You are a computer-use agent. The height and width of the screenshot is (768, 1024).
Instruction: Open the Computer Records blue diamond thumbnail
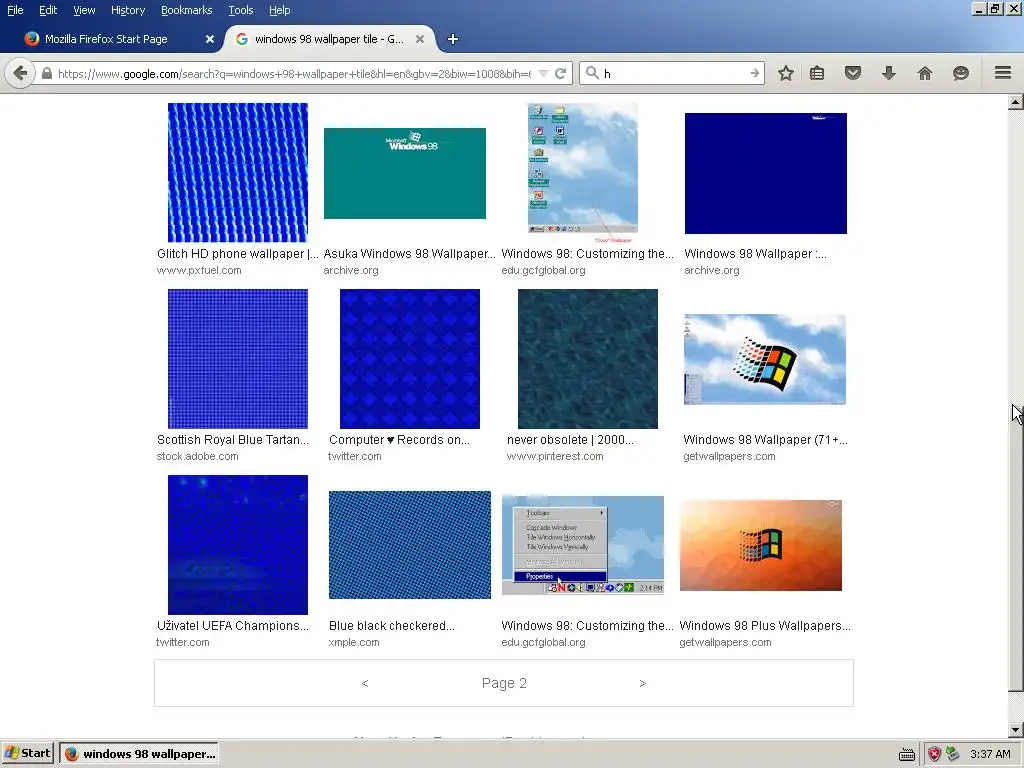tap(410, 359)
